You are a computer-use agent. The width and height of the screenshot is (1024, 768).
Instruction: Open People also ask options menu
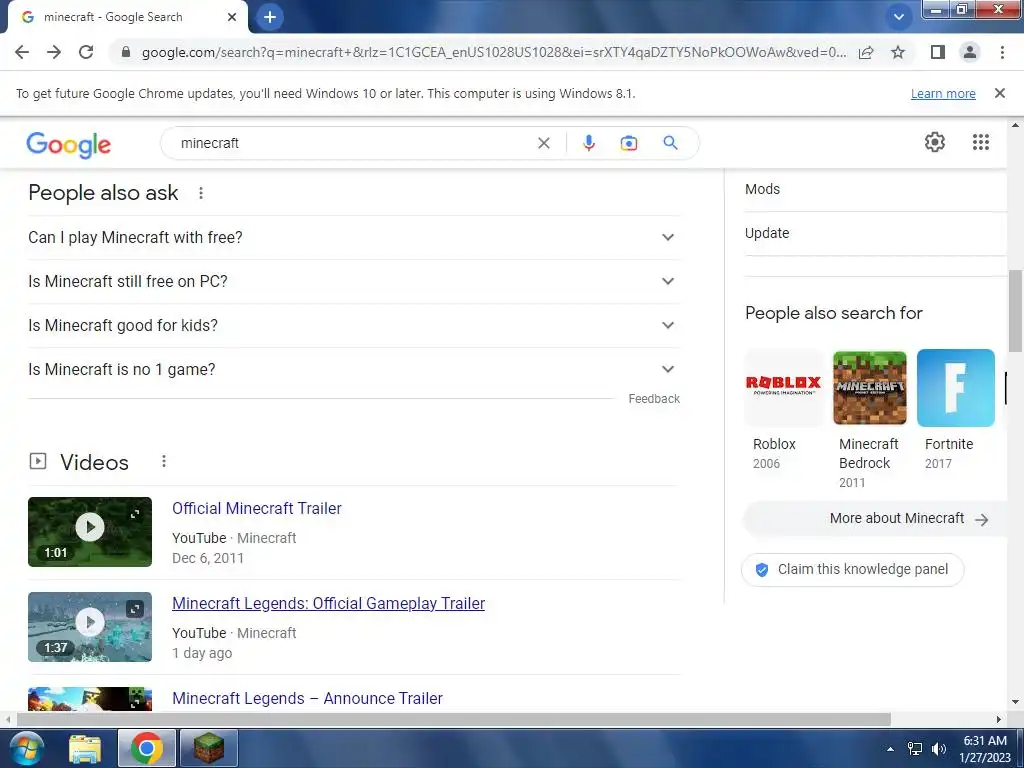201,193
